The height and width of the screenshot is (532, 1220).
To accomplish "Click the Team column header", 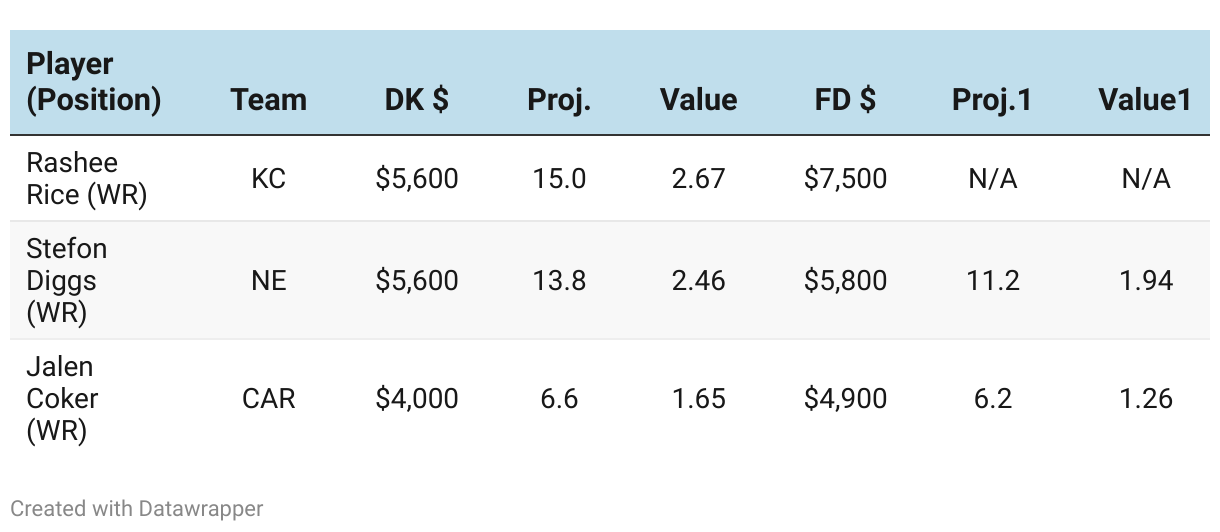I will [268, 100].
